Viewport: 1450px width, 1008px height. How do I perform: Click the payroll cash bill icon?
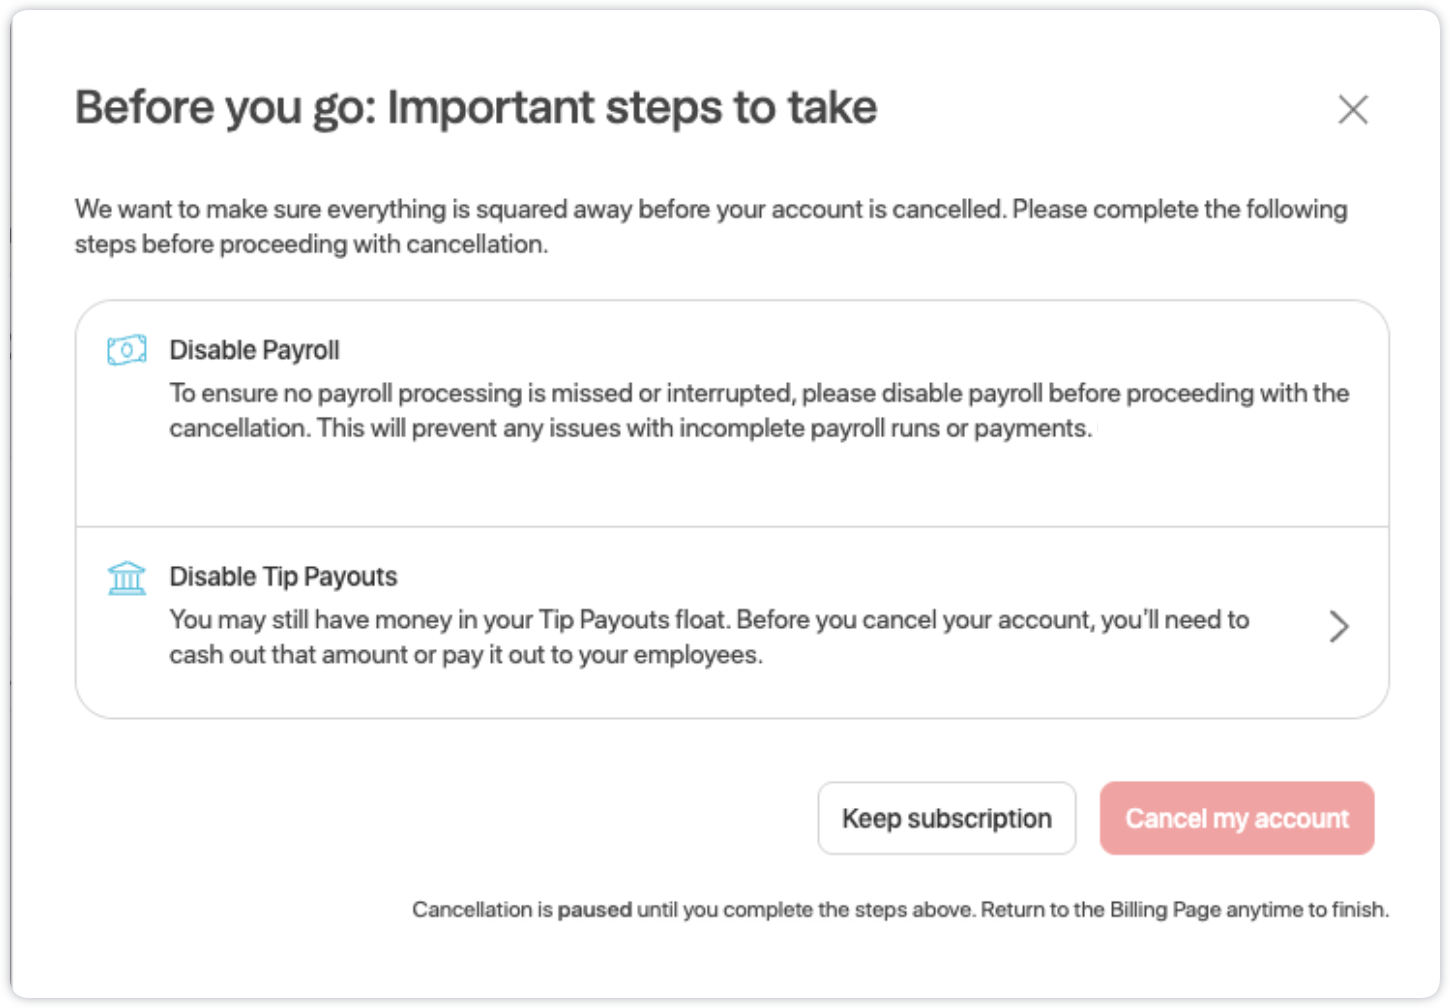[x=127, y=350]
